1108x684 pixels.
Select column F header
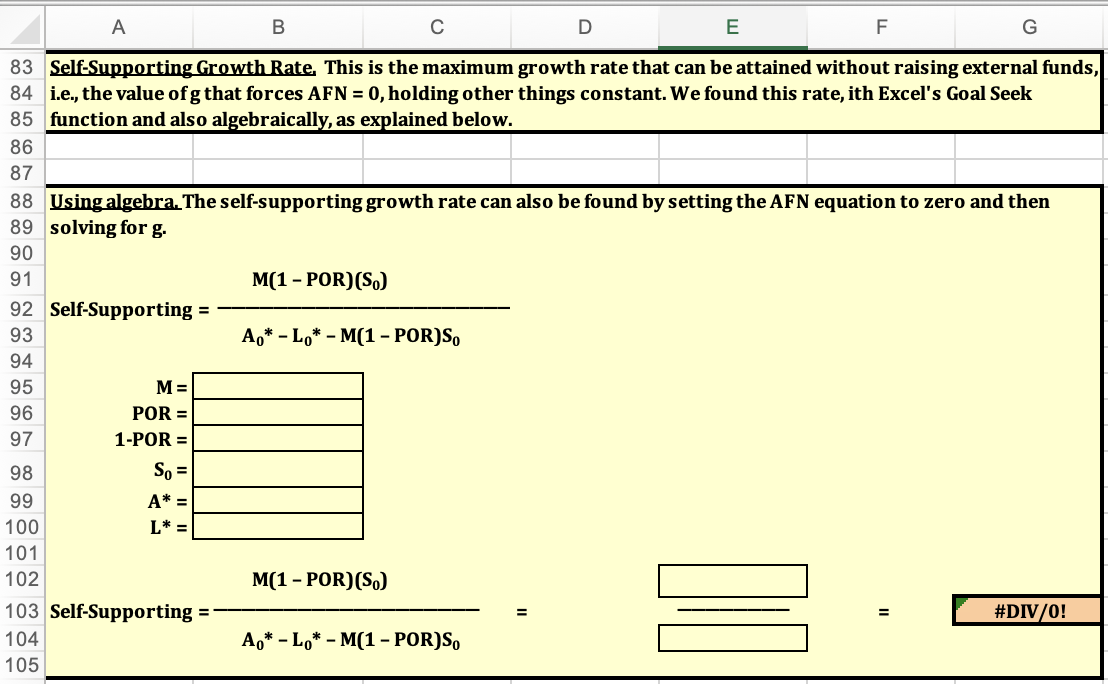point(880,28)
